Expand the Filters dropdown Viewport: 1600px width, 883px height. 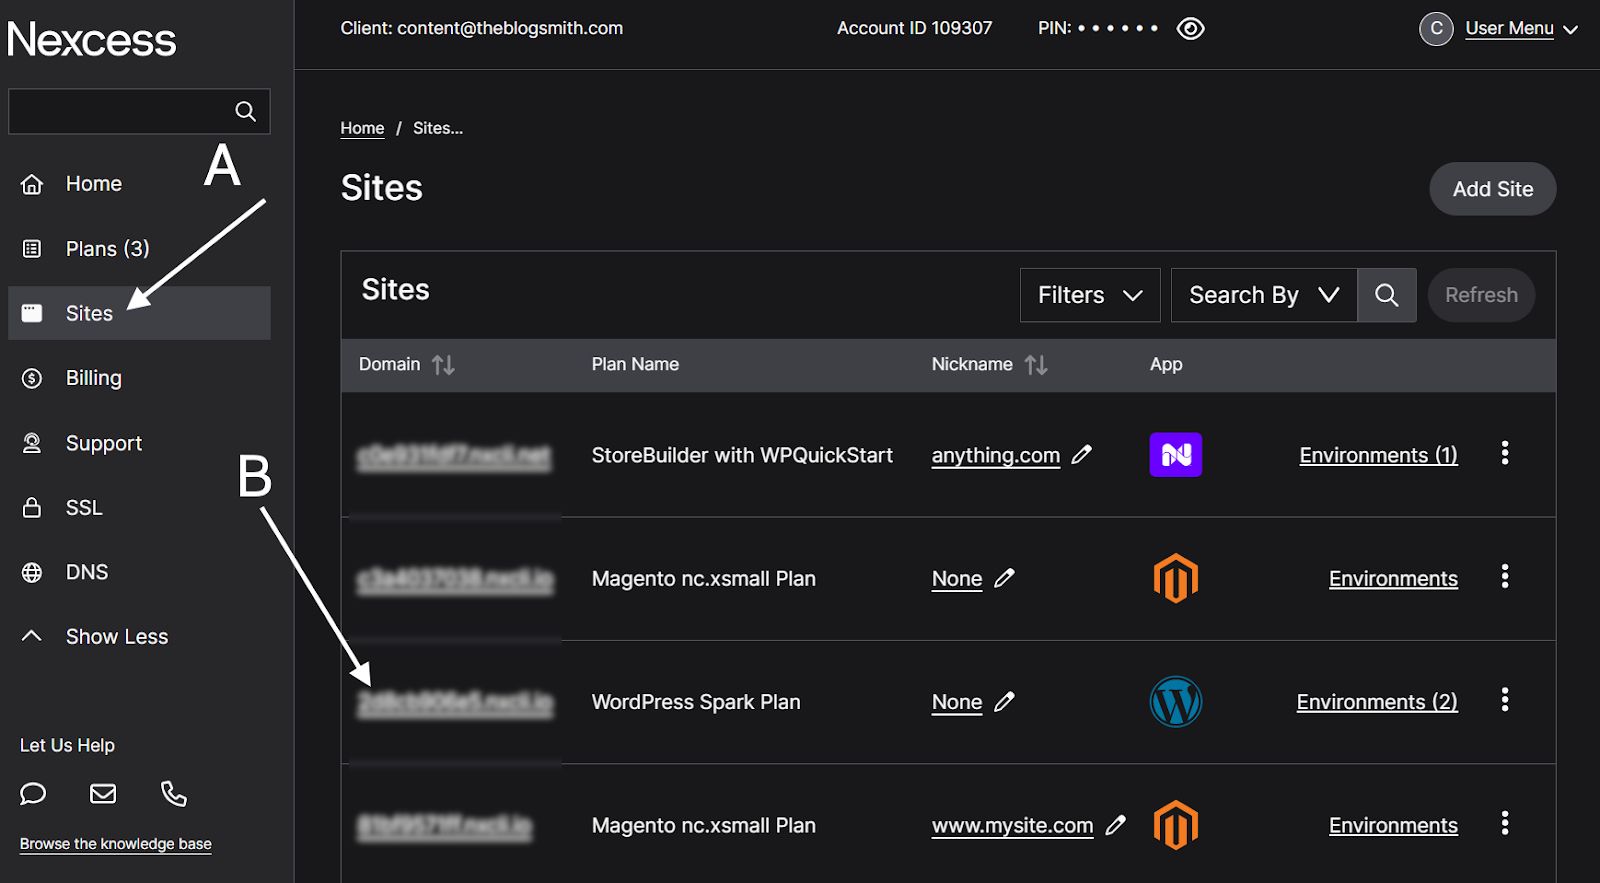[x=1090, y=295]
